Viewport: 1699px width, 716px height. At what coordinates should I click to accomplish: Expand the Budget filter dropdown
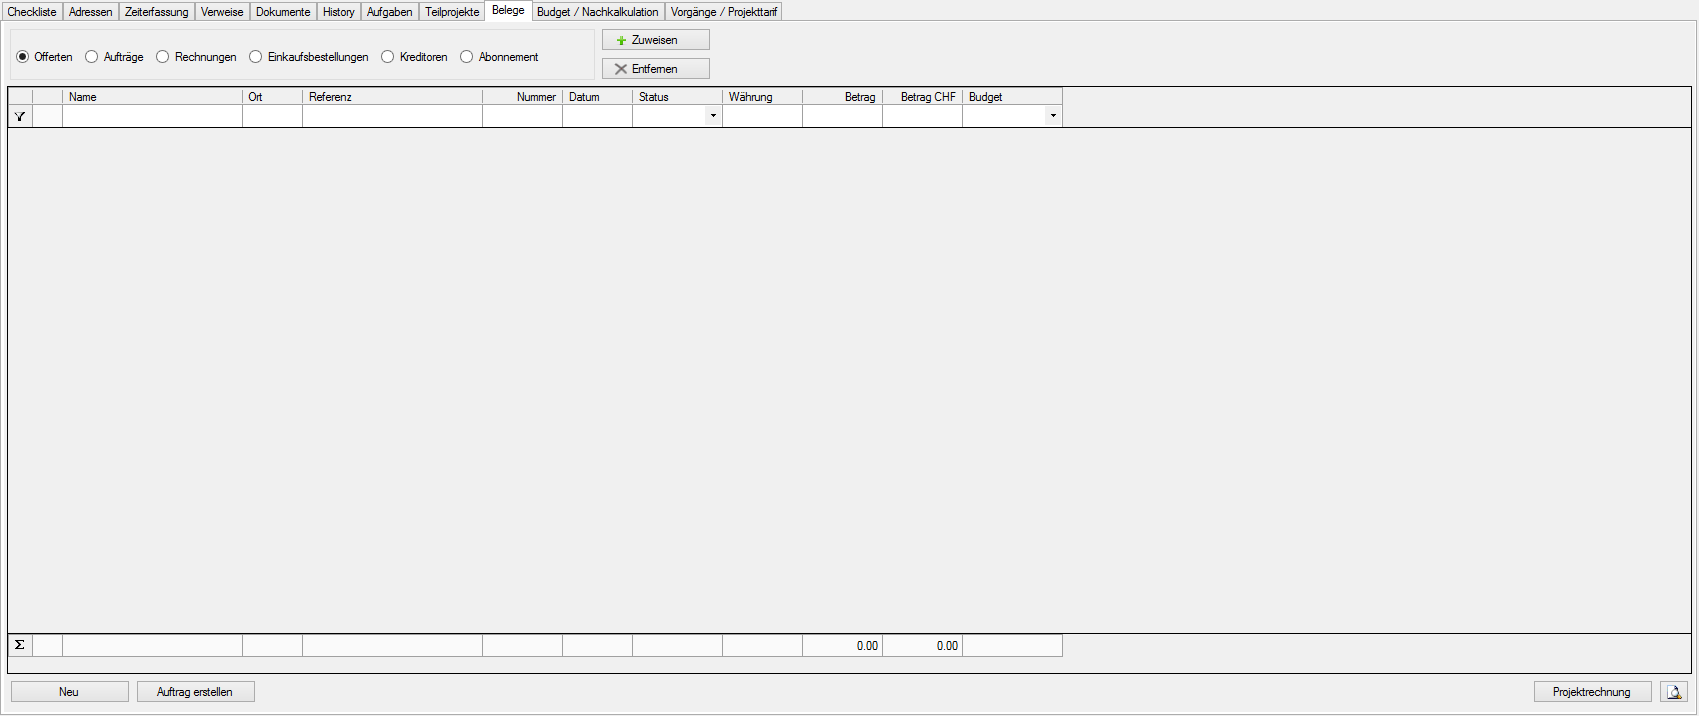pyautogui.click(x=1053, y=116)
